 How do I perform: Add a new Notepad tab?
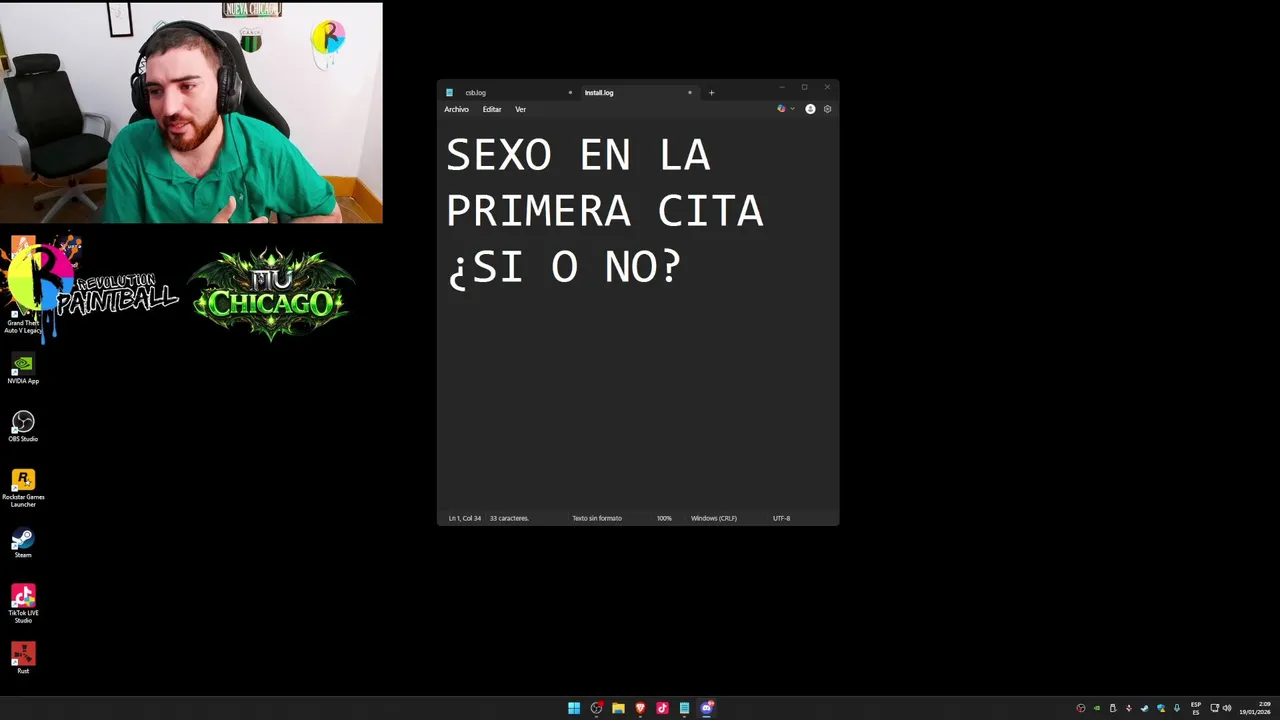coord(711,93)
